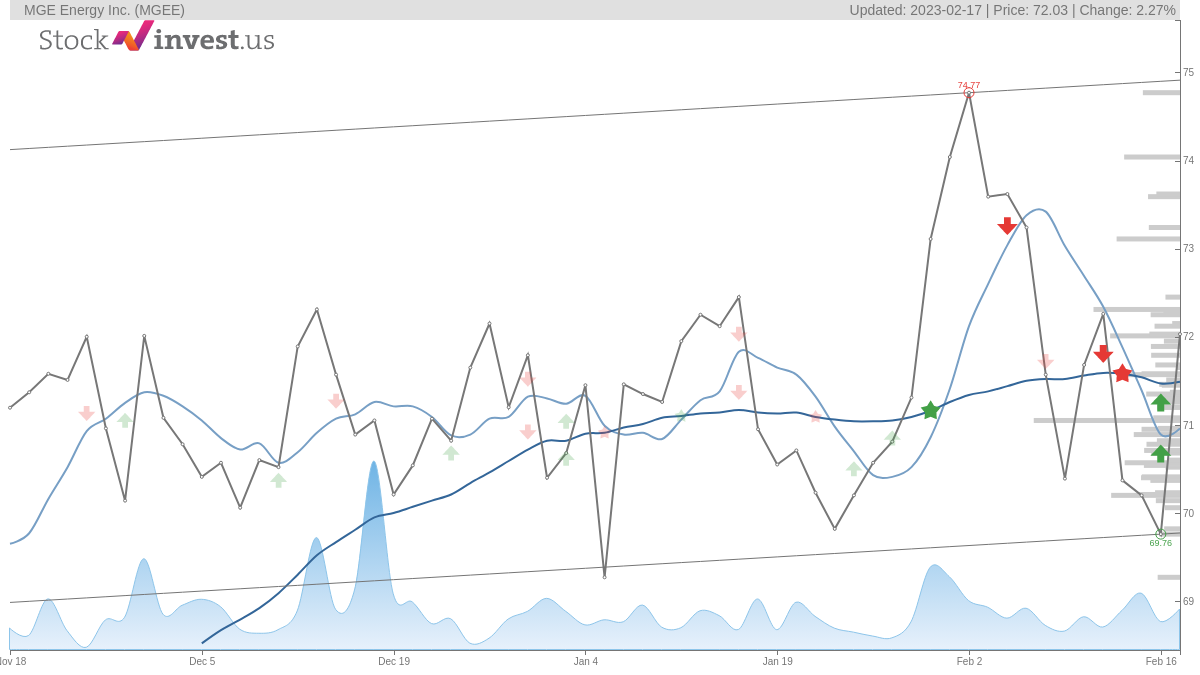Click the Feb 16 date label
1200x675 pixels.
pos(1161,661)
